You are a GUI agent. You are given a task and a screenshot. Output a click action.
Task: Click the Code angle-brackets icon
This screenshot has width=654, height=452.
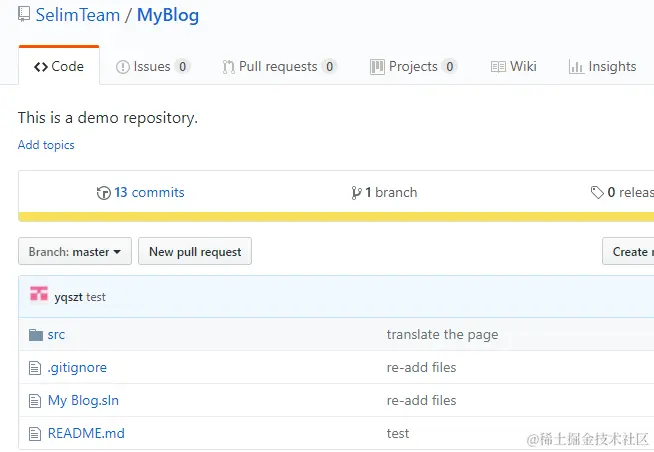click(x=41, y=67)
